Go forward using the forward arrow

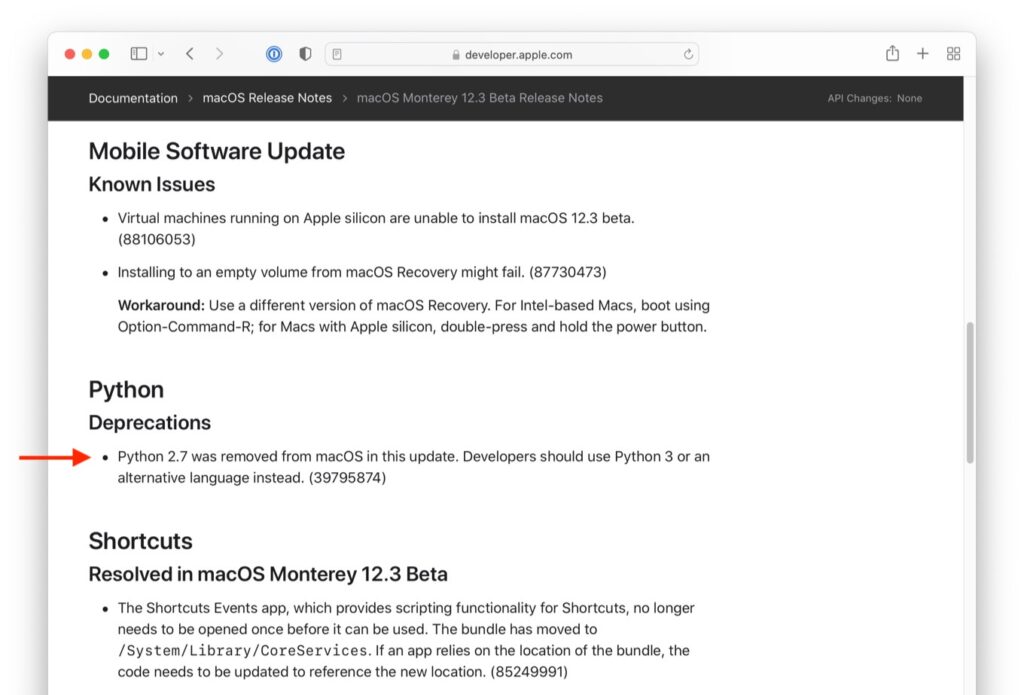tap(219, 53)
